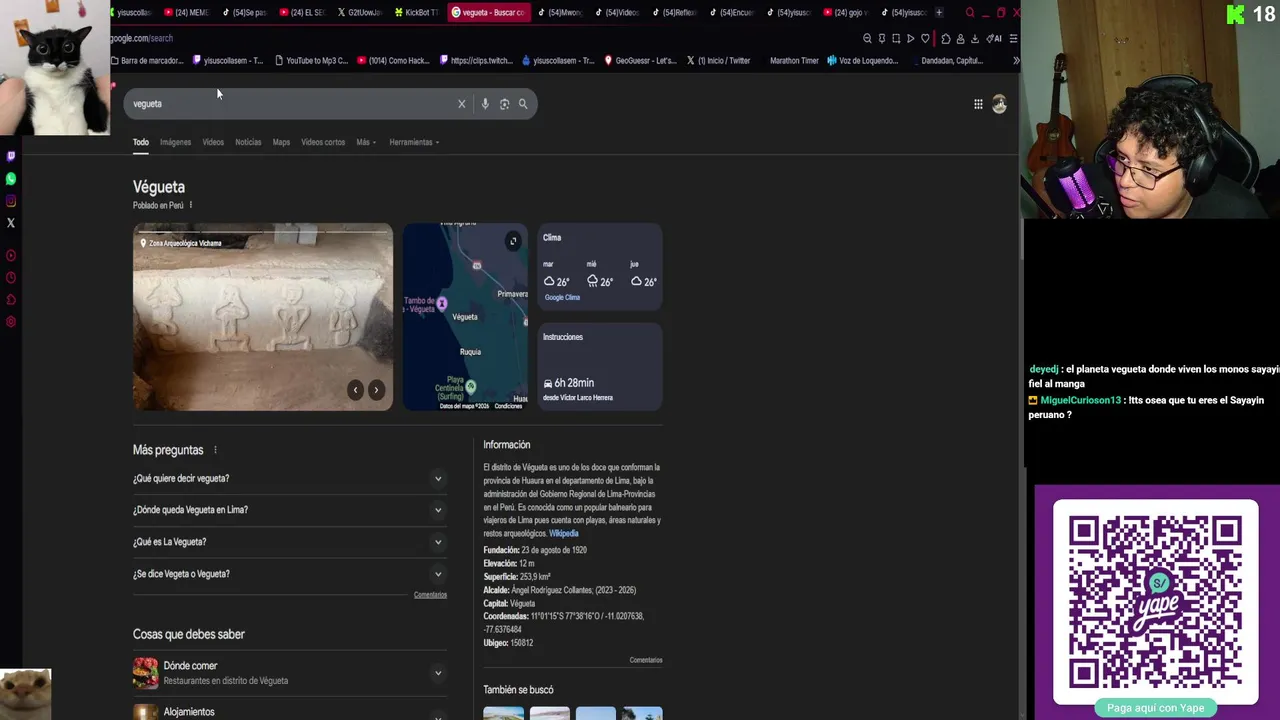The width and height of the screenshot is (1280, 720).
Task: Open the 'Marathon Timer' bookmark
Action: 794,60
